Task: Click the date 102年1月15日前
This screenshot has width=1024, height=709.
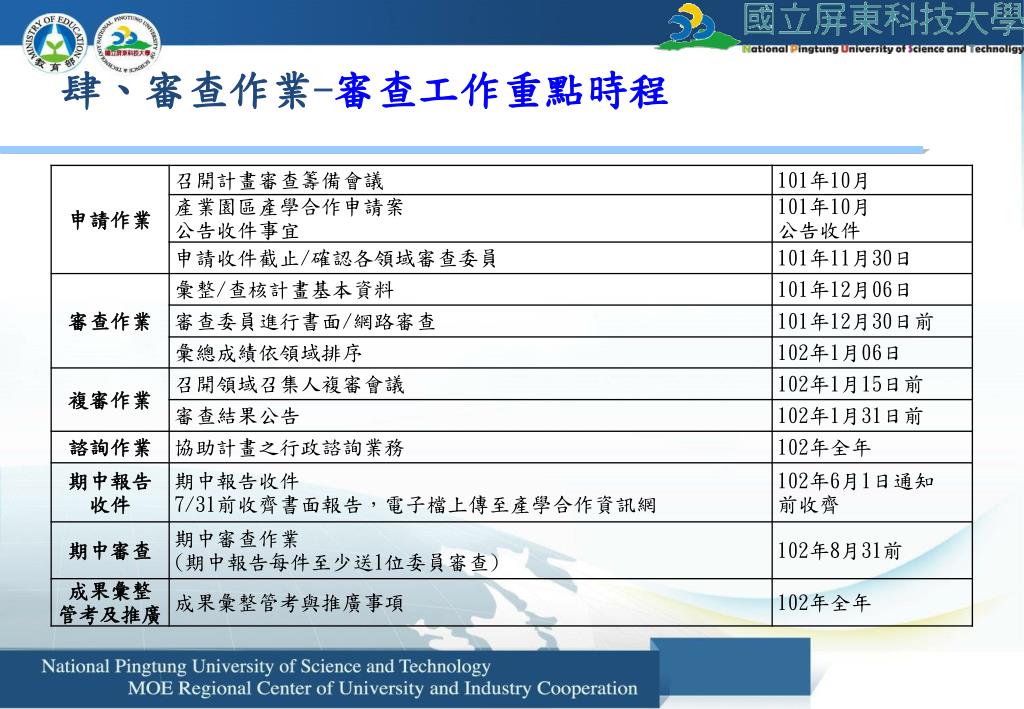Action: pyautogui.click(x=850, y=385)
